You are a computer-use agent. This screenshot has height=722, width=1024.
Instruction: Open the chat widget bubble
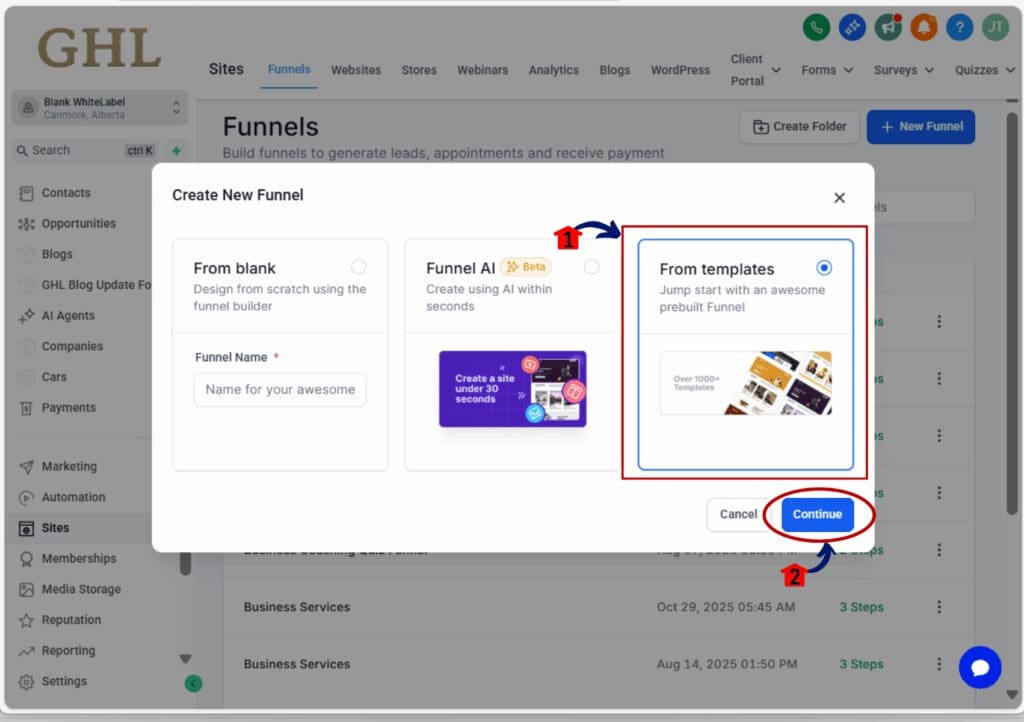pyautogui.click(x=979, y=667)
